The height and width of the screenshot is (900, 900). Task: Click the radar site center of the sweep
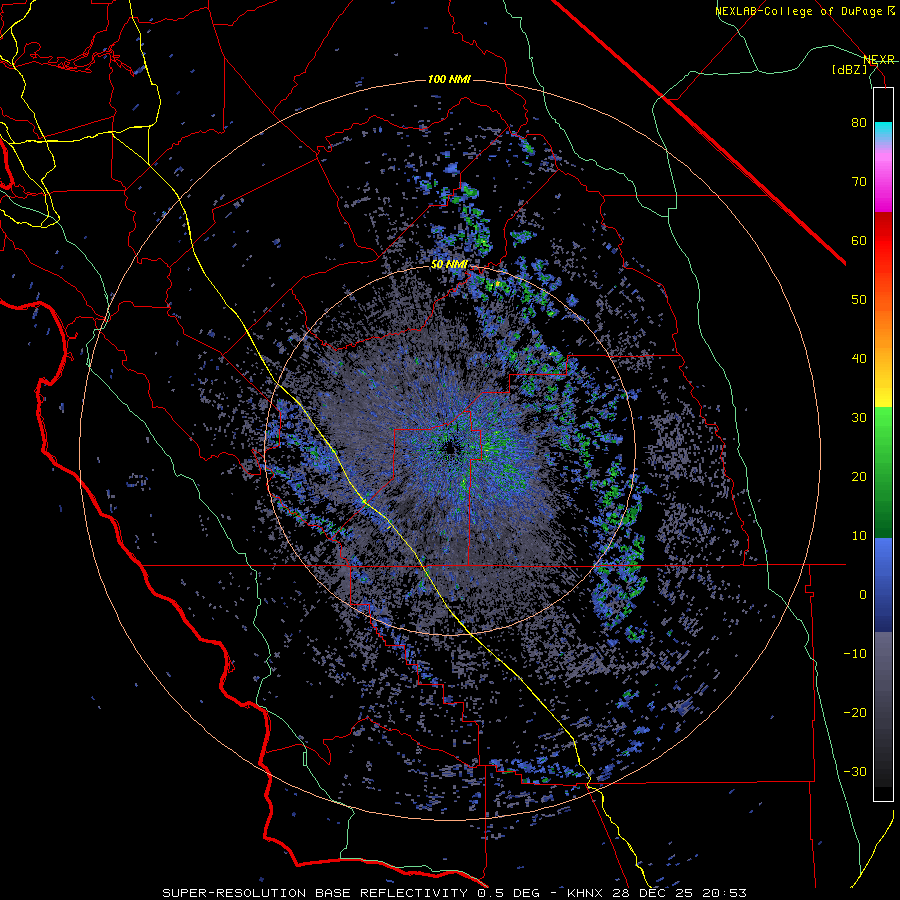[x=450, y=449]
